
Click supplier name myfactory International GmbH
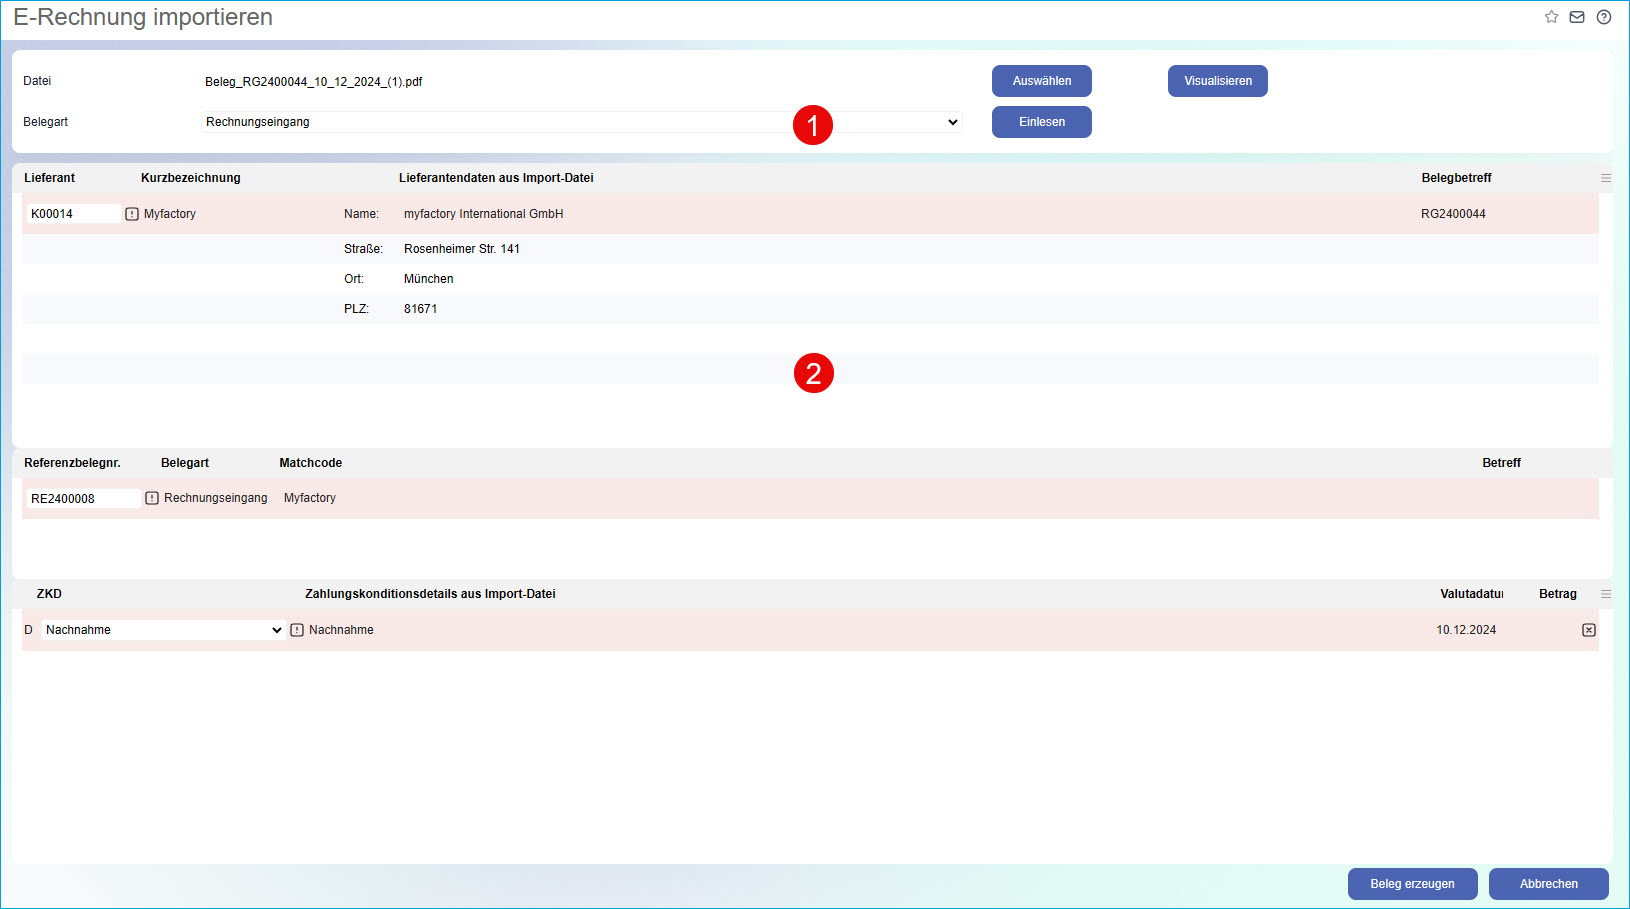pos(484,214)
